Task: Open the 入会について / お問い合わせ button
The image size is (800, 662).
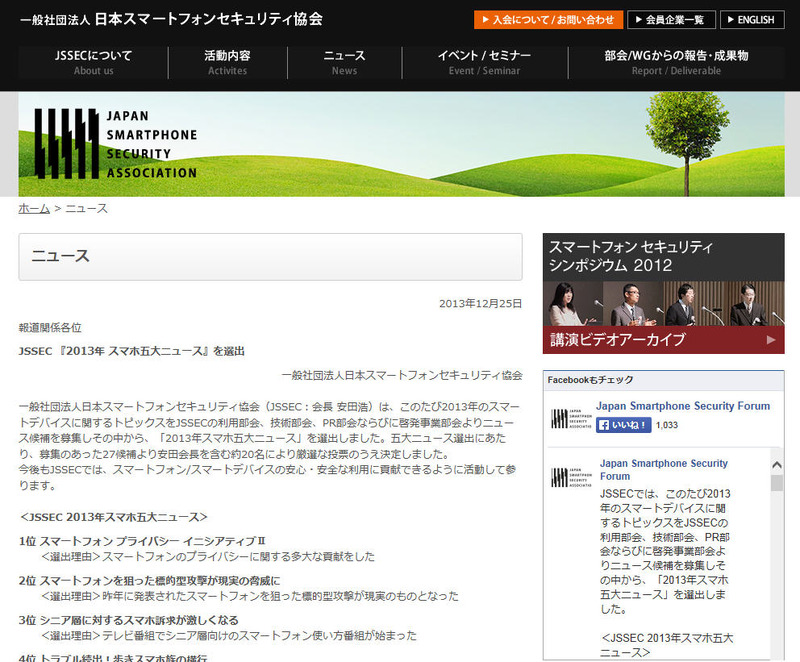Action: pos(548,20)
